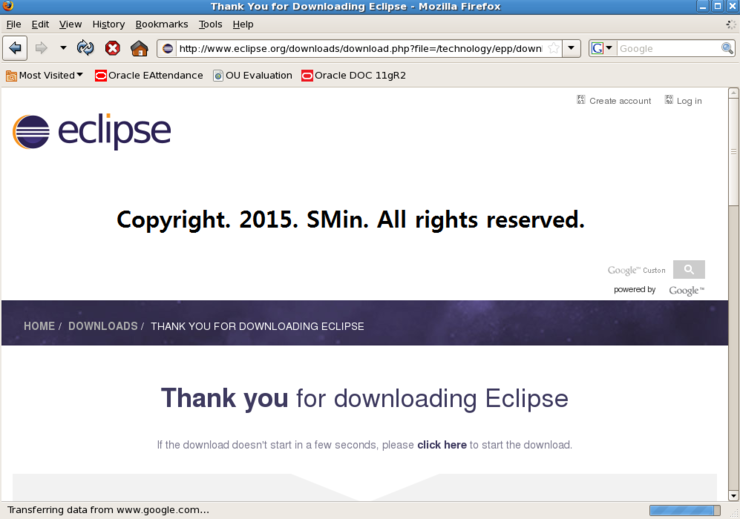Screen dimensions: 740x519
Task: Click the page loading progress bar
Action: pos(685,510)
